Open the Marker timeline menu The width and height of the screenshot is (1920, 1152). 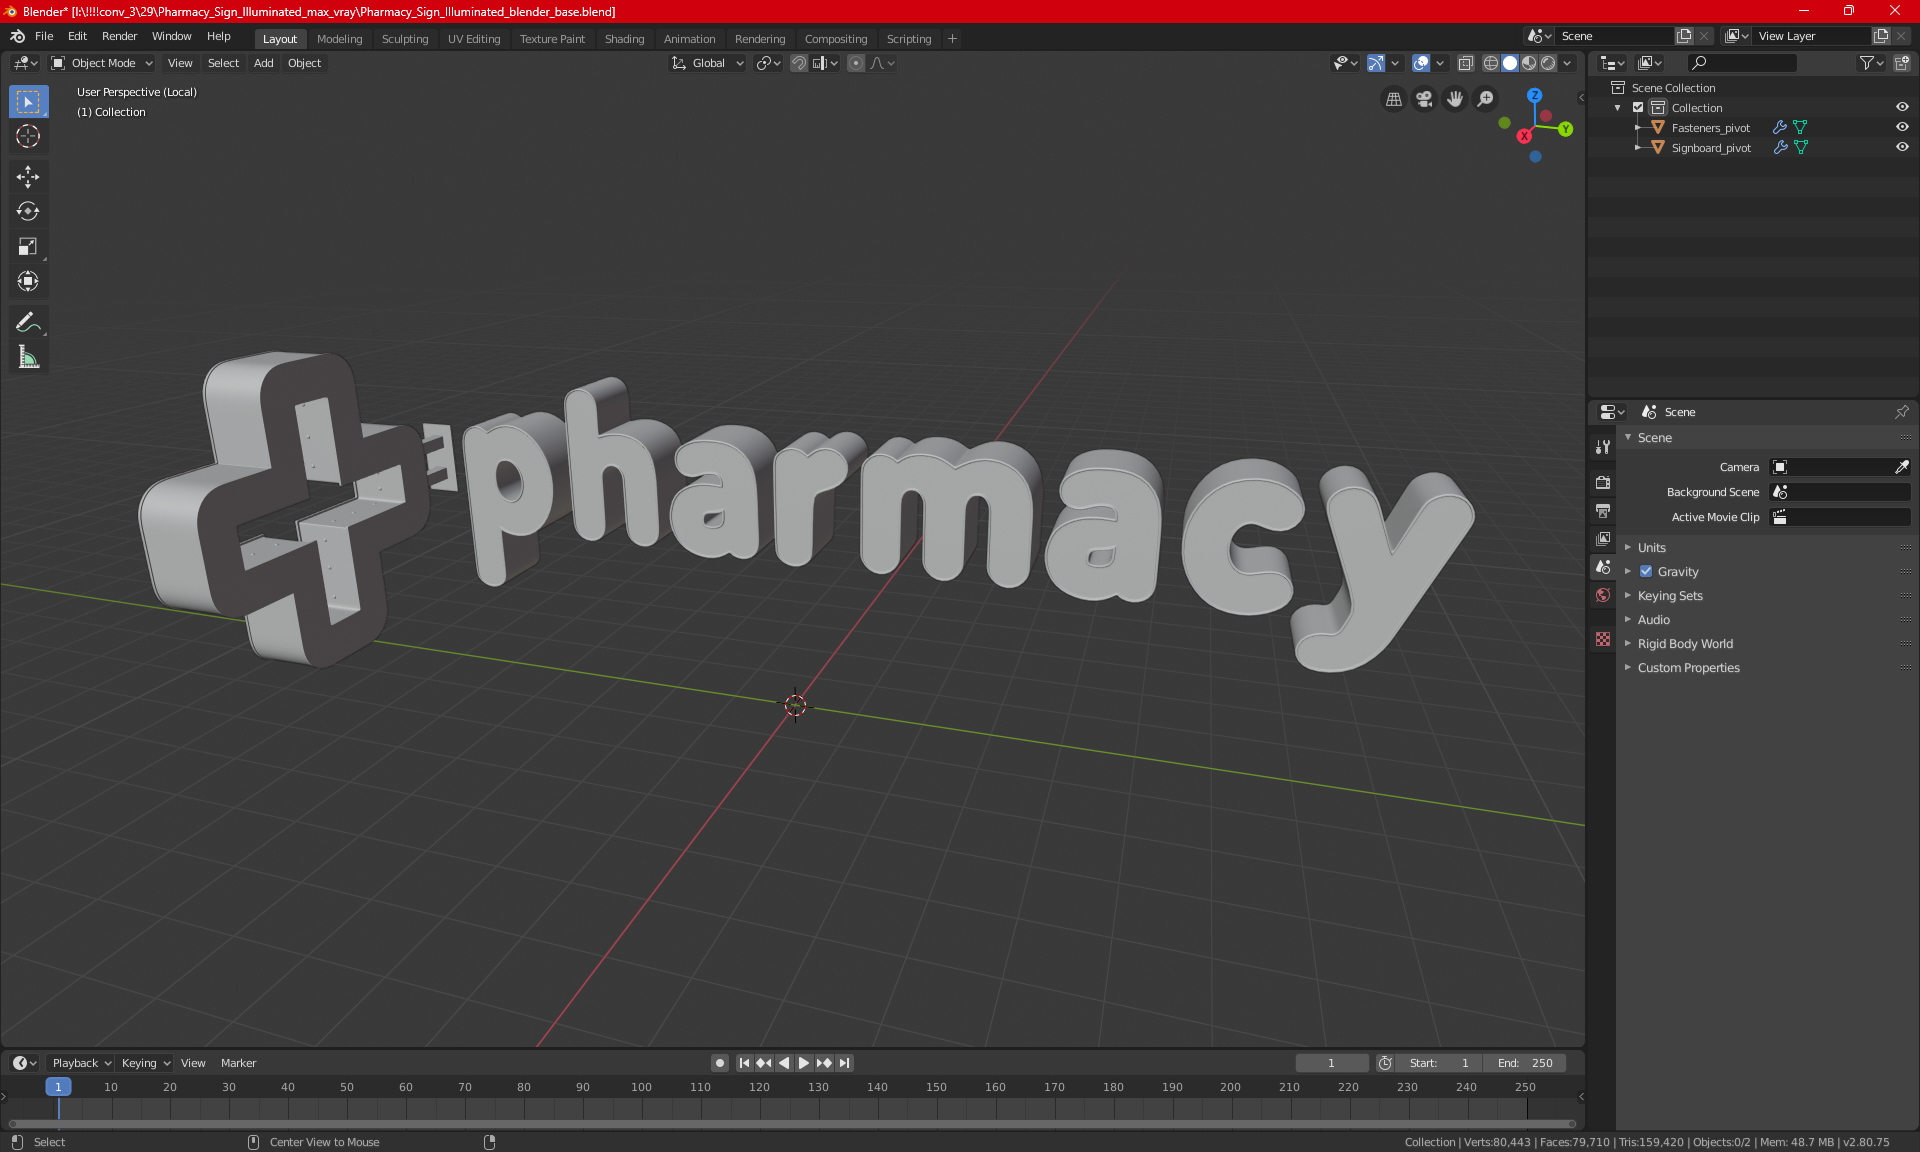pos(238,1063)
